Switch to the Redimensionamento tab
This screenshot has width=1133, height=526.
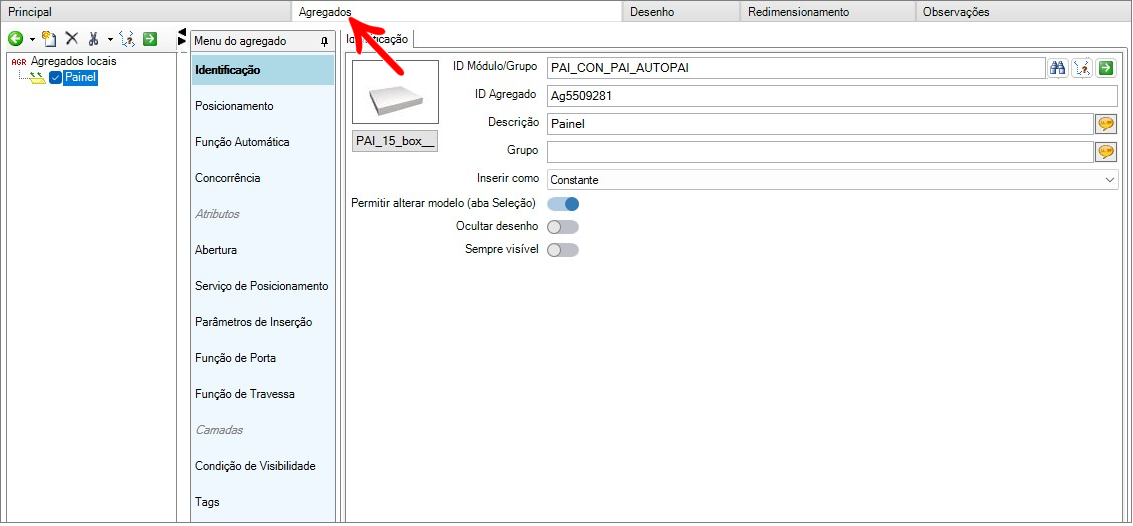pyautogui.click(x=827, y=12)
